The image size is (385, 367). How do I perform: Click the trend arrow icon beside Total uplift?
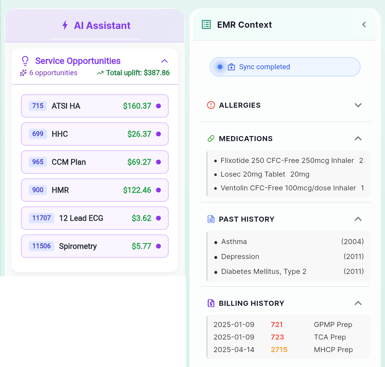100,73
